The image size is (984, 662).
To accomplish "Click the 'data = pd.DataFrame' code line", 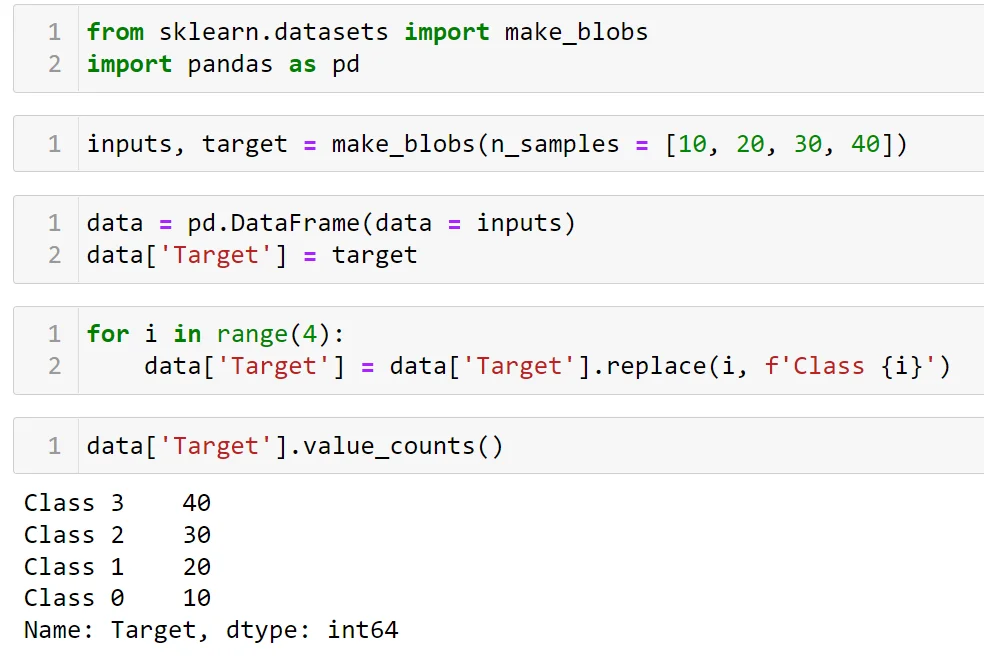I will (x=331, y=223).
